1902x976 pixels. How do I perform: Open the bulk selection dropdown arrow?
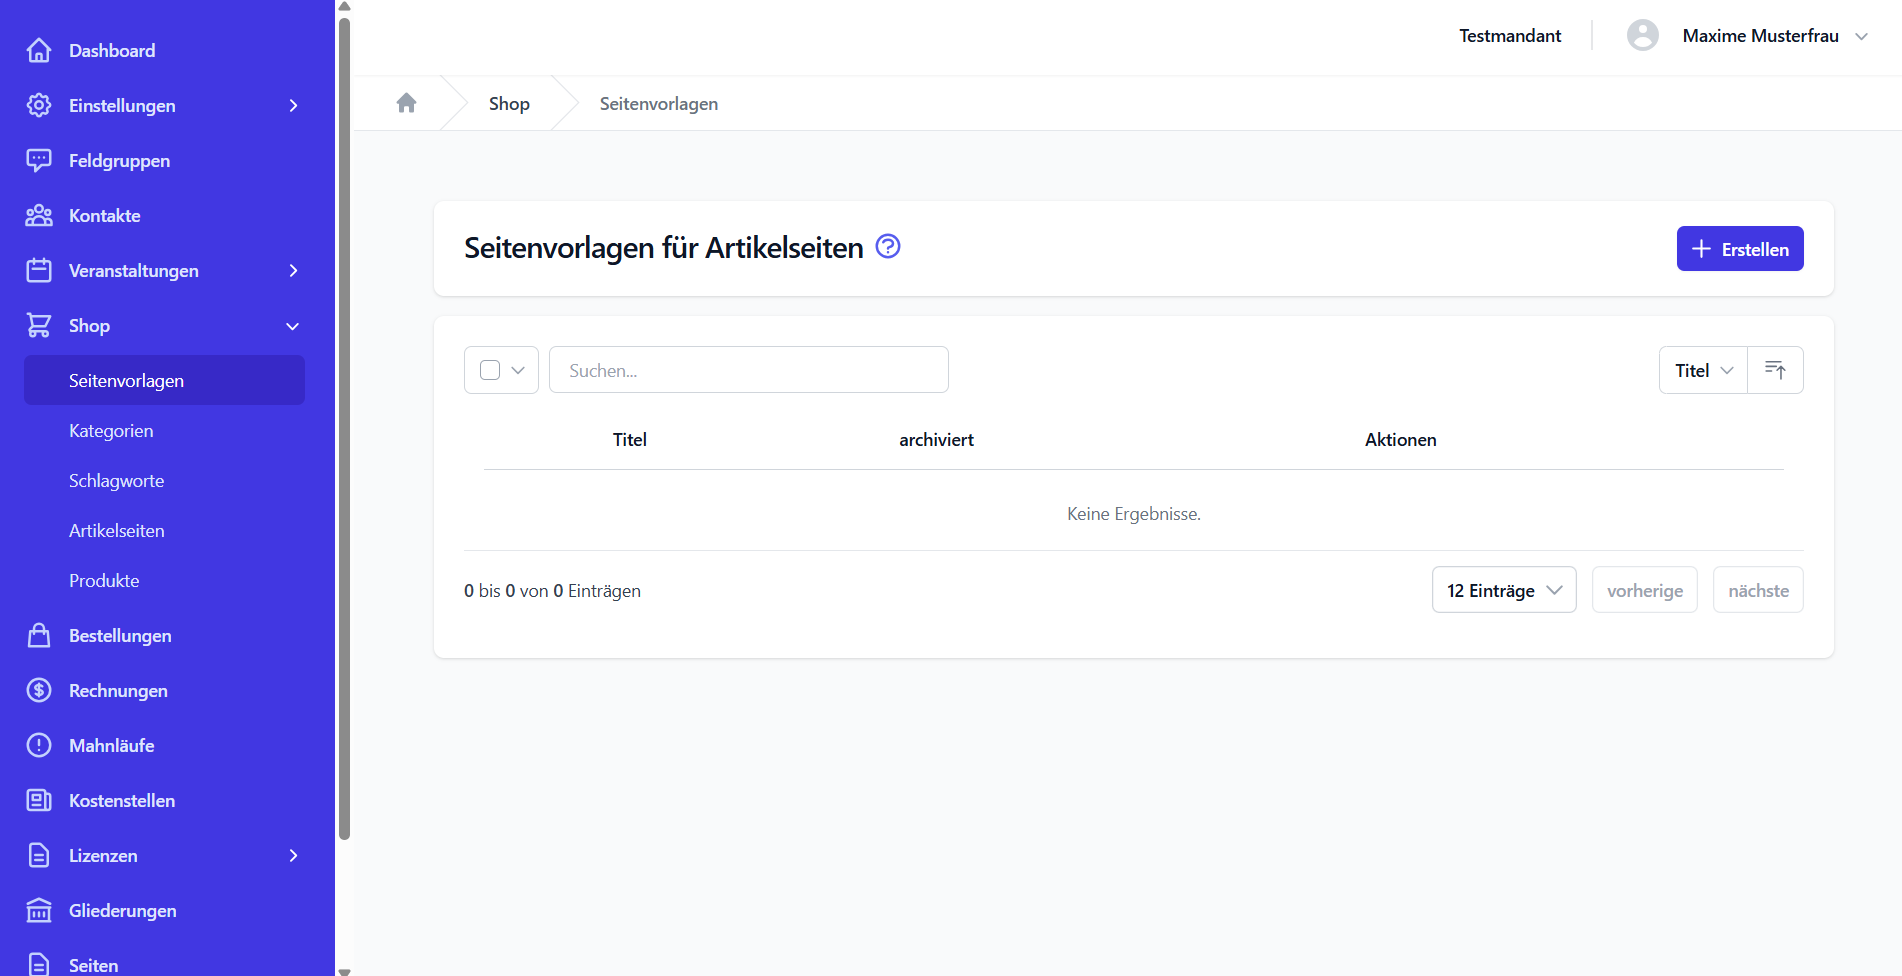[518, 370]
